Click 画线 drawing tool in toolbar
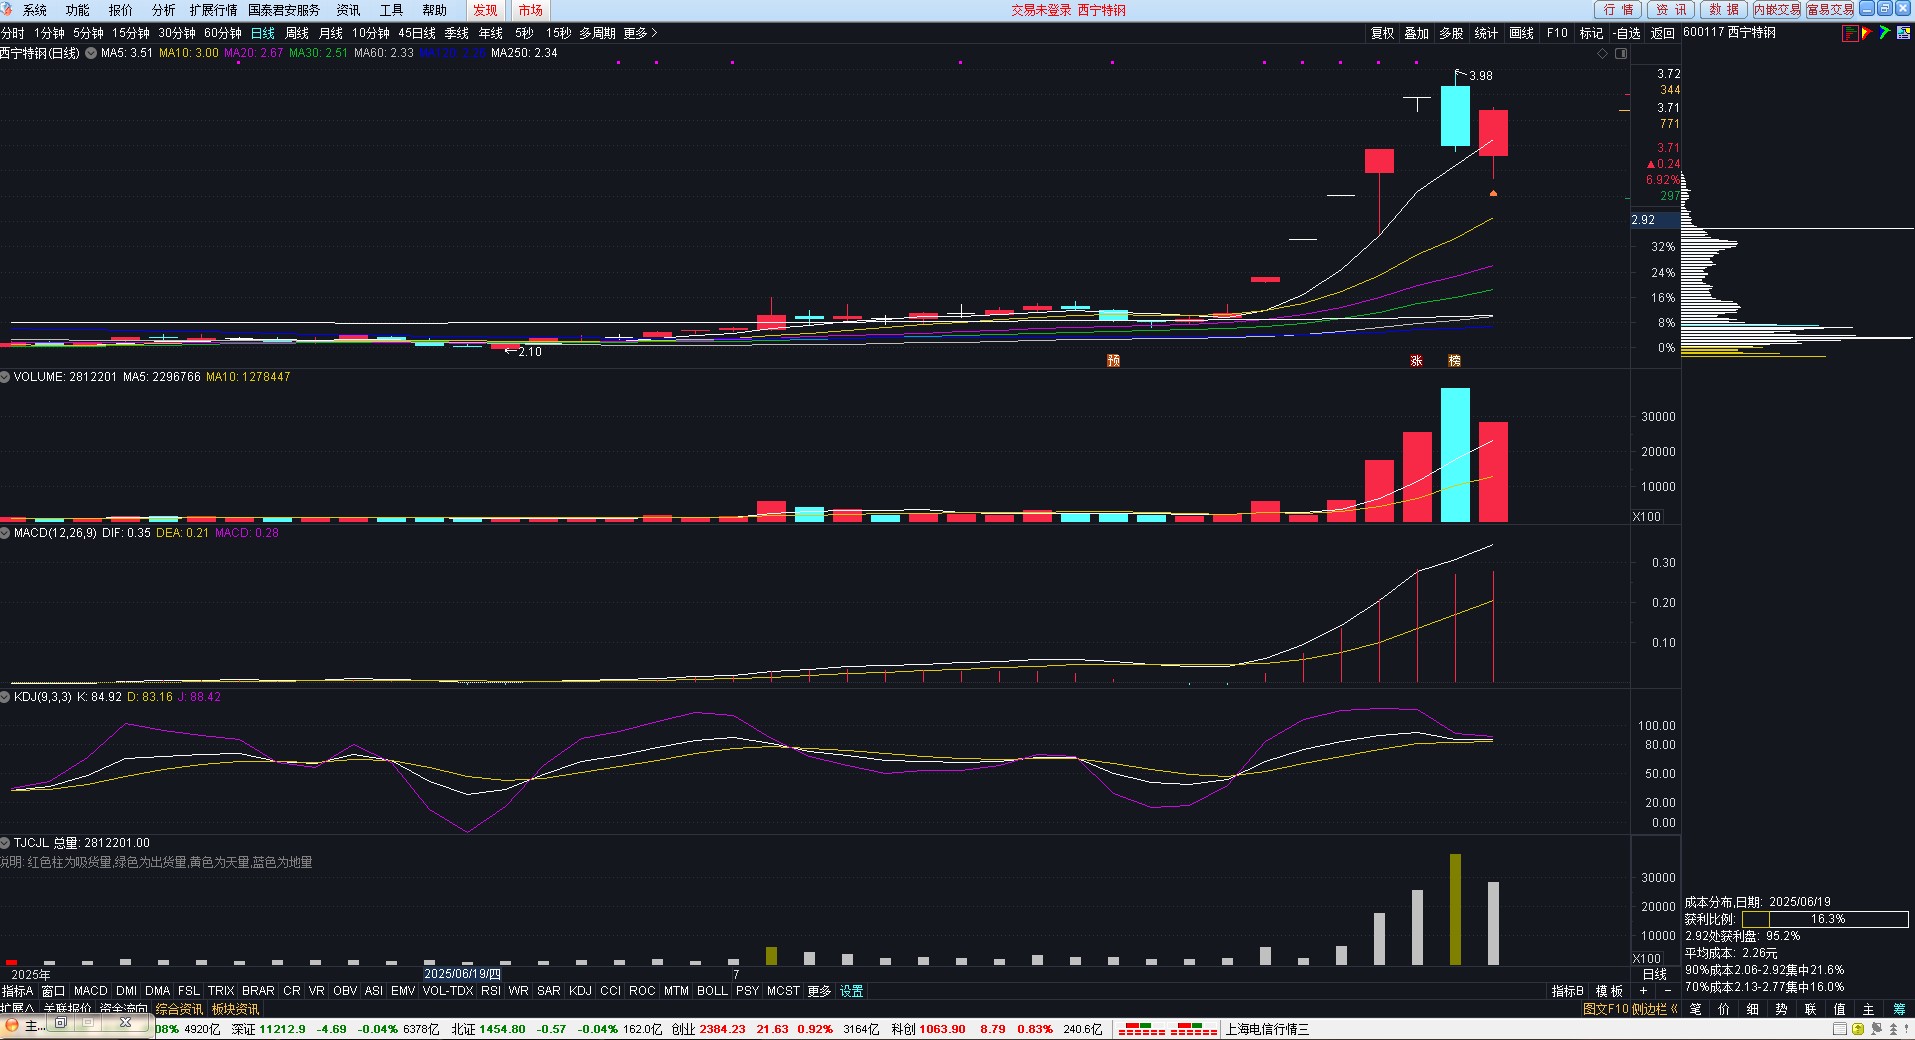This screenshot has width=1915, height=1040. pos(1522,33)
